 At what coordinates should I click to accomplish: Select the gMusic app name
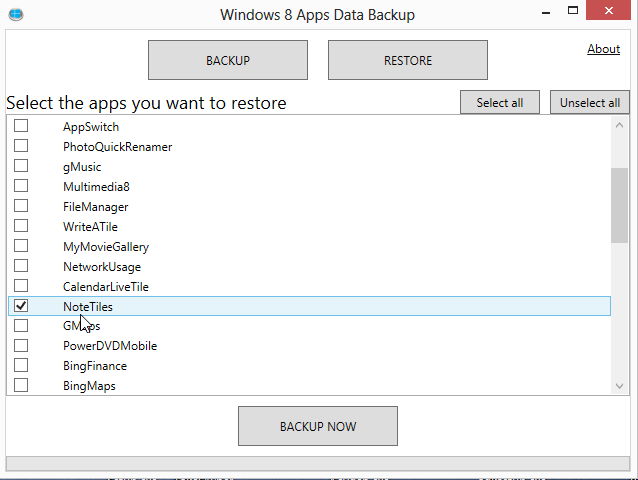tap(82, 167)
